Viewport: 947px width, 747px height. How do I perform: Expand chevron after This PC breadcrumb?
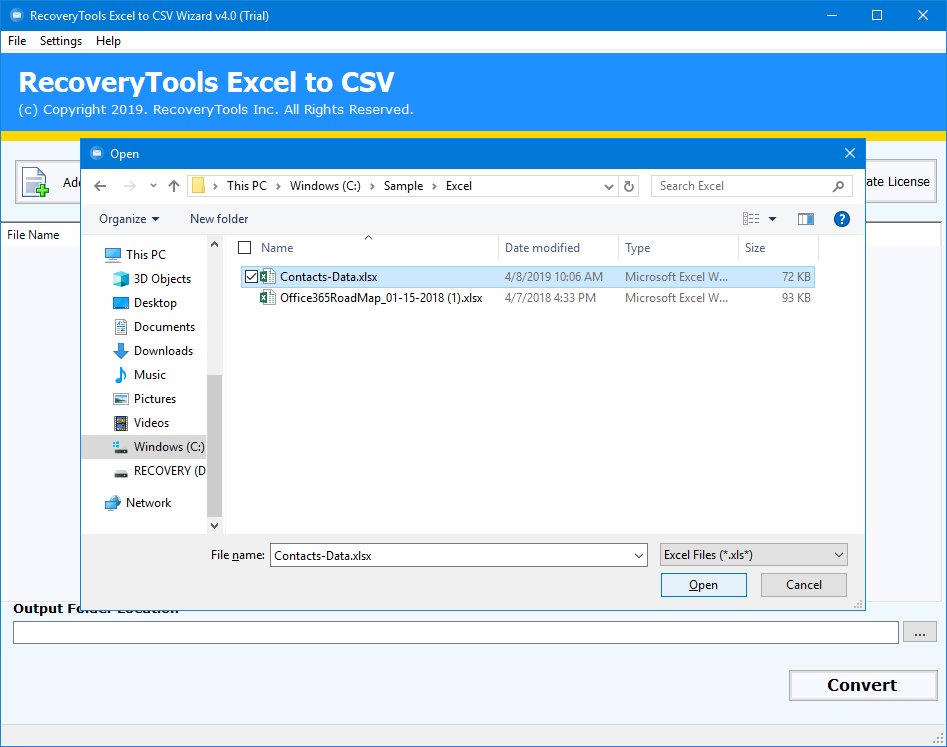tap(278, 186)
